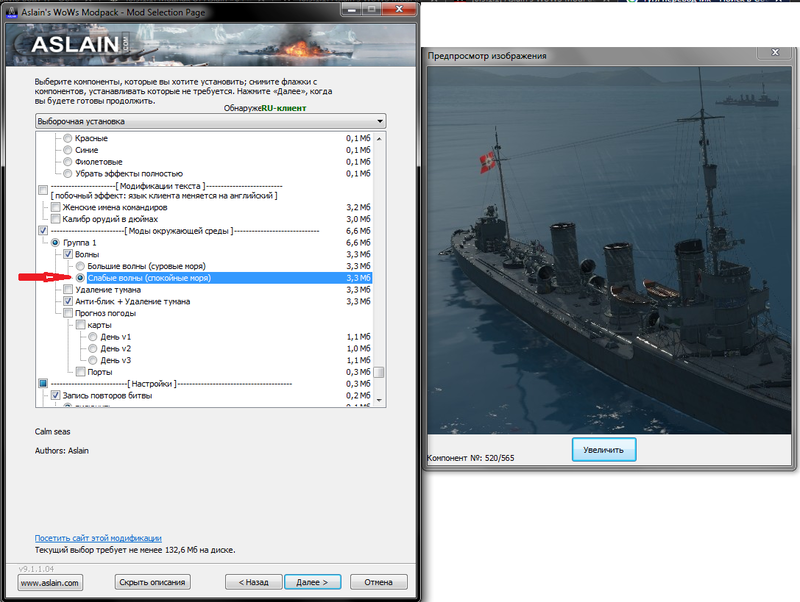
Task: Click the scroll-down arrow of the component list
Action: click(x=380, y=399)
